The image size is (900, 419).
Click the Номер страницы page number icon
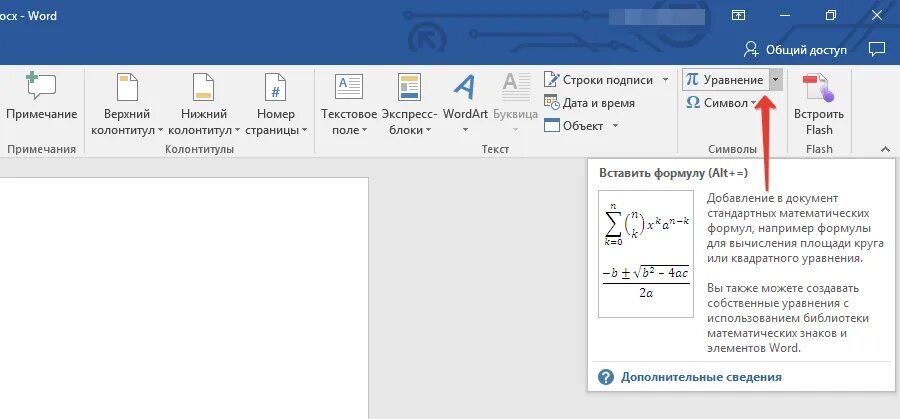pyautogui.click(x=276, y=87)
